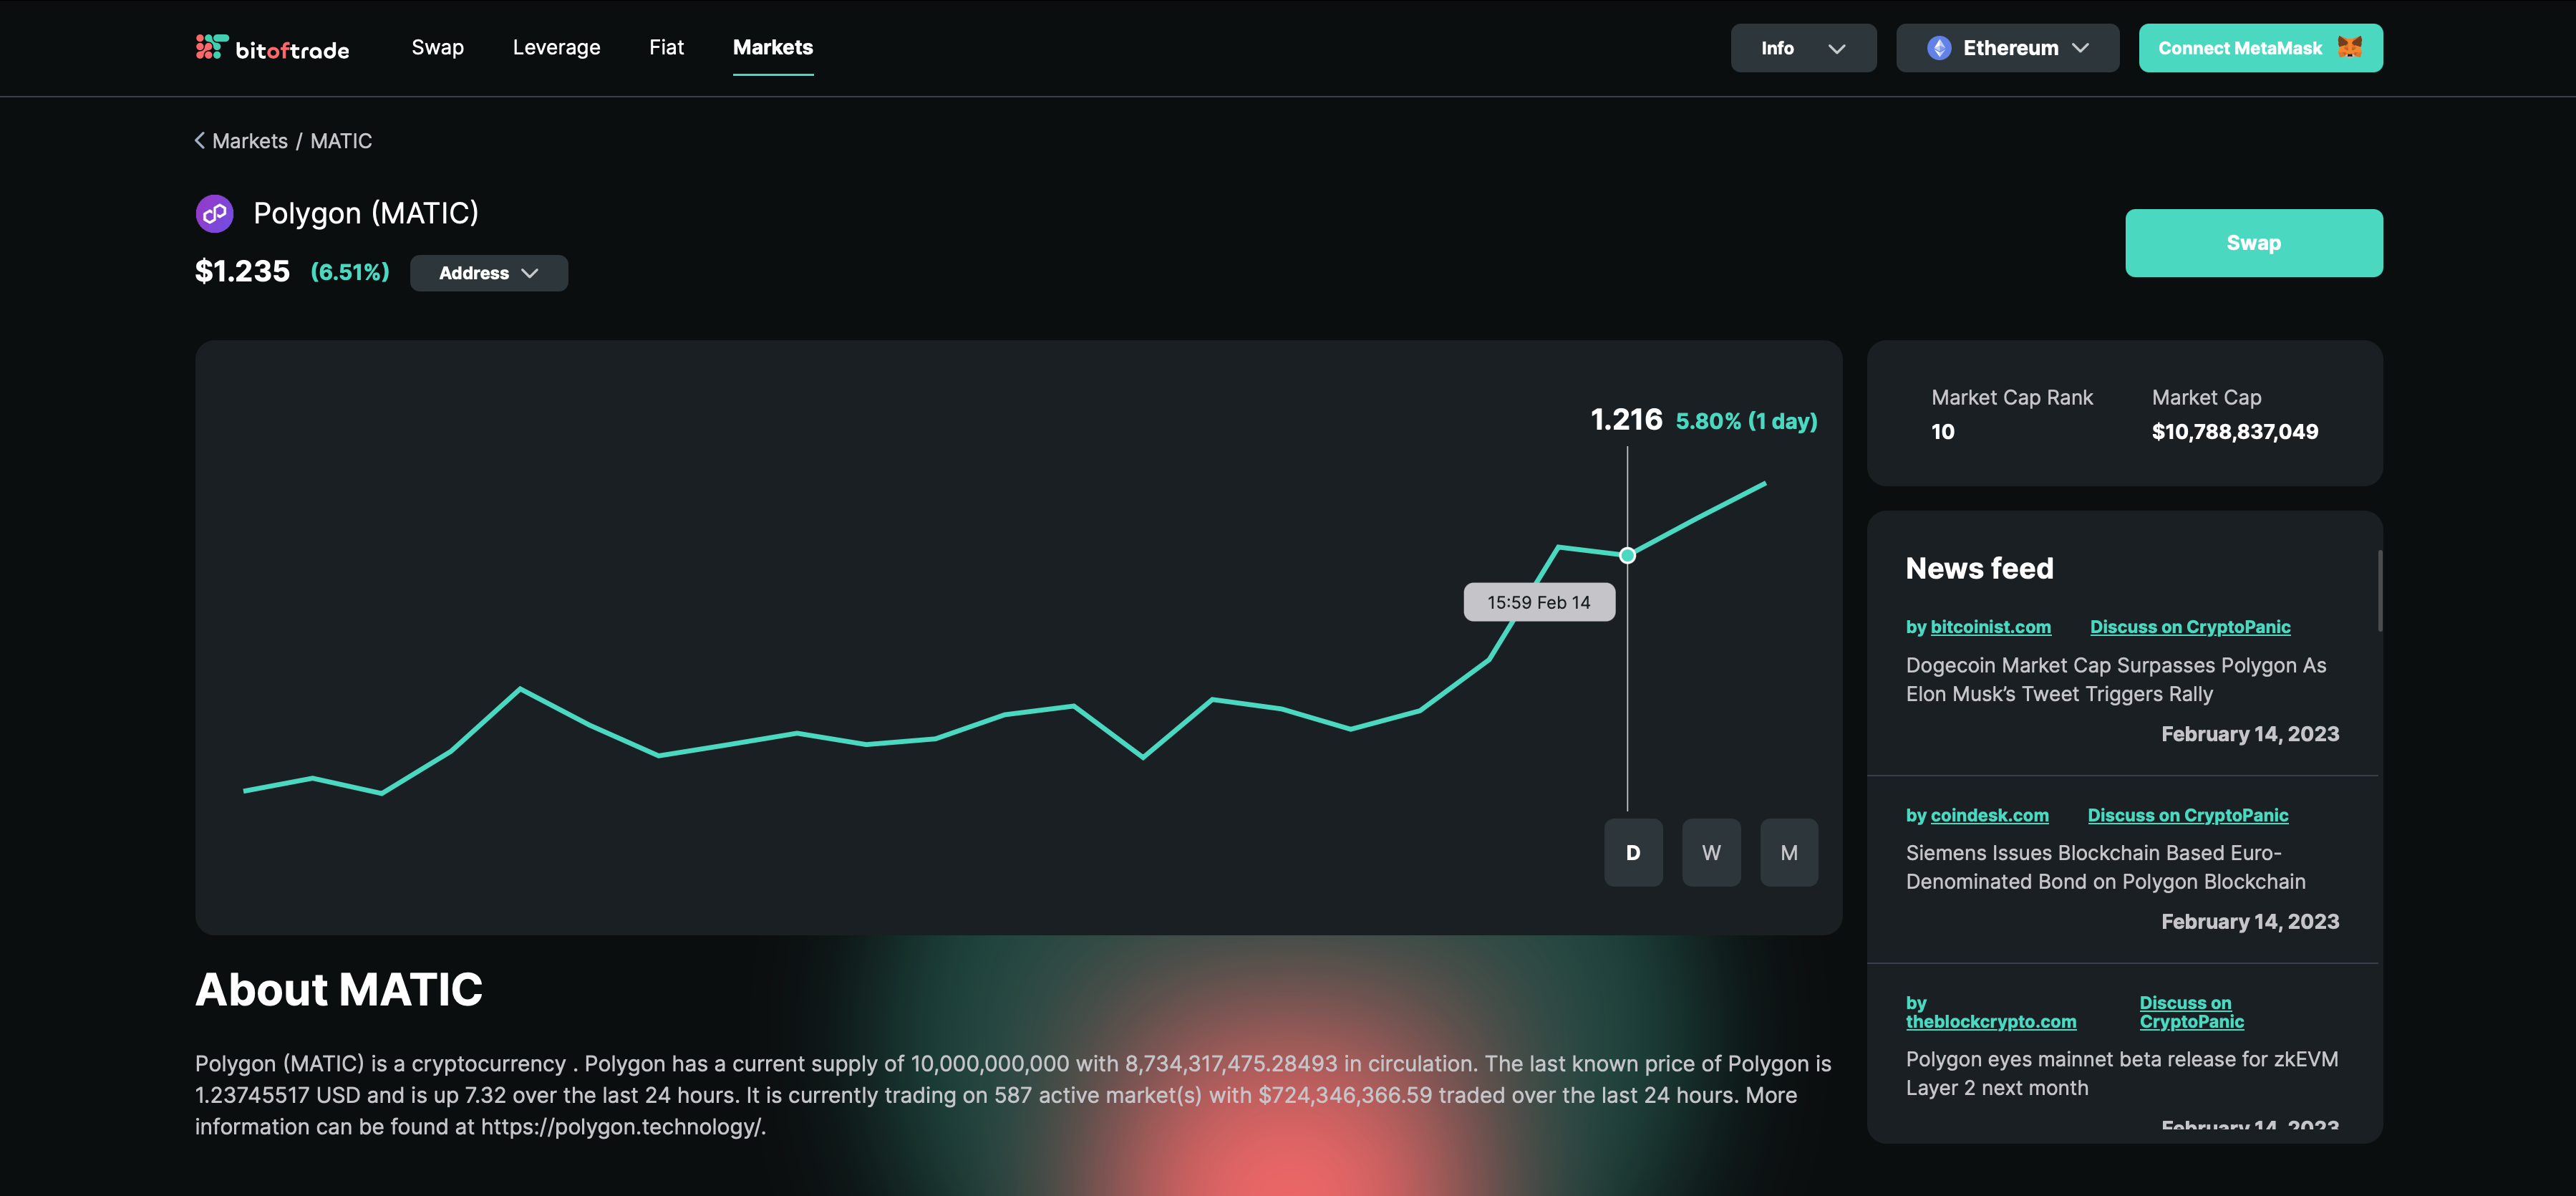Screen dimensions: 2576x1196
Task: Expand the Address dropdown
Action: coord(489,273)
